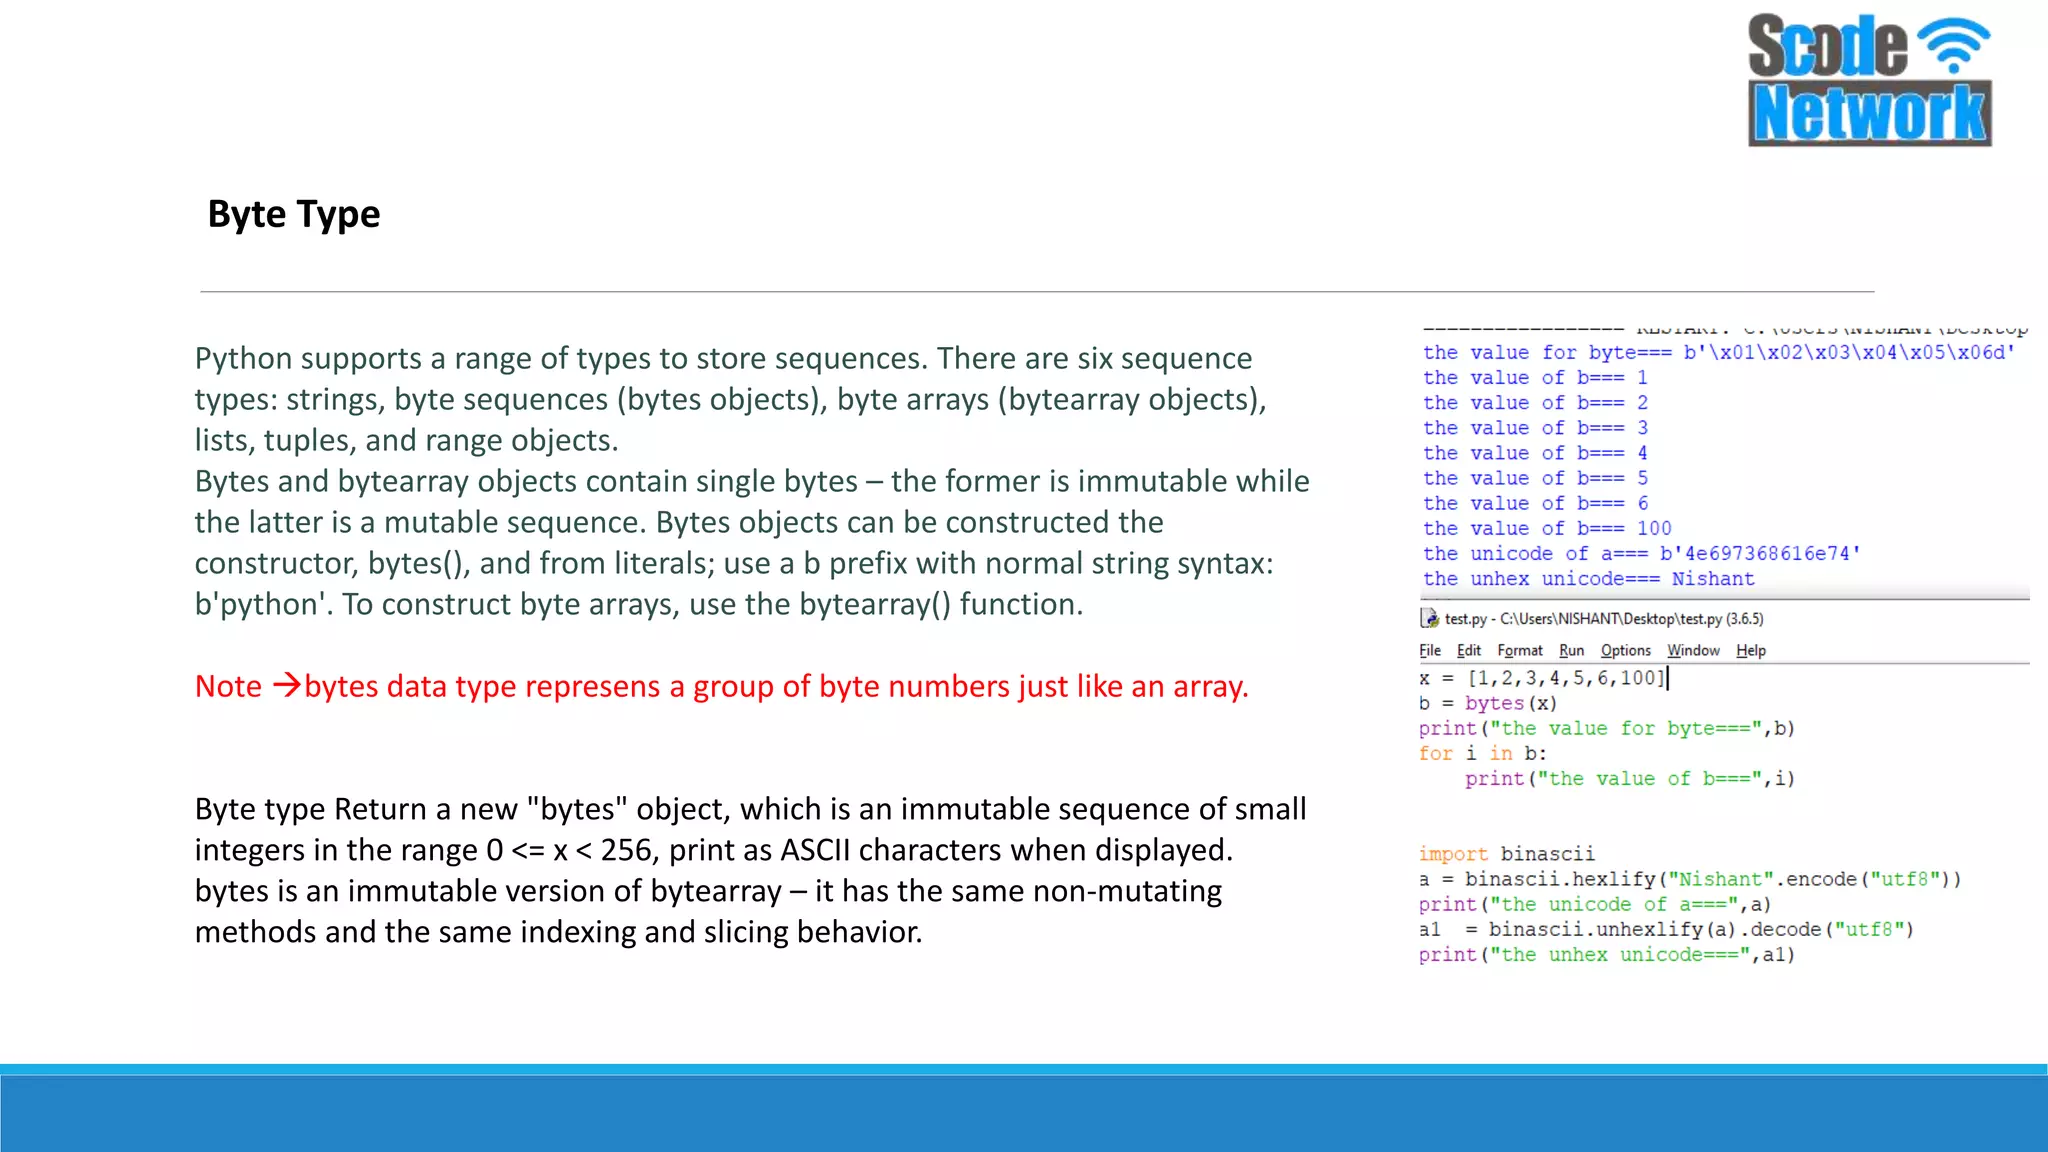Click the output "the unhex unicode=== Nishant"
Viewport: 2048px width, 1152px height.
(x=1589, y=578)
